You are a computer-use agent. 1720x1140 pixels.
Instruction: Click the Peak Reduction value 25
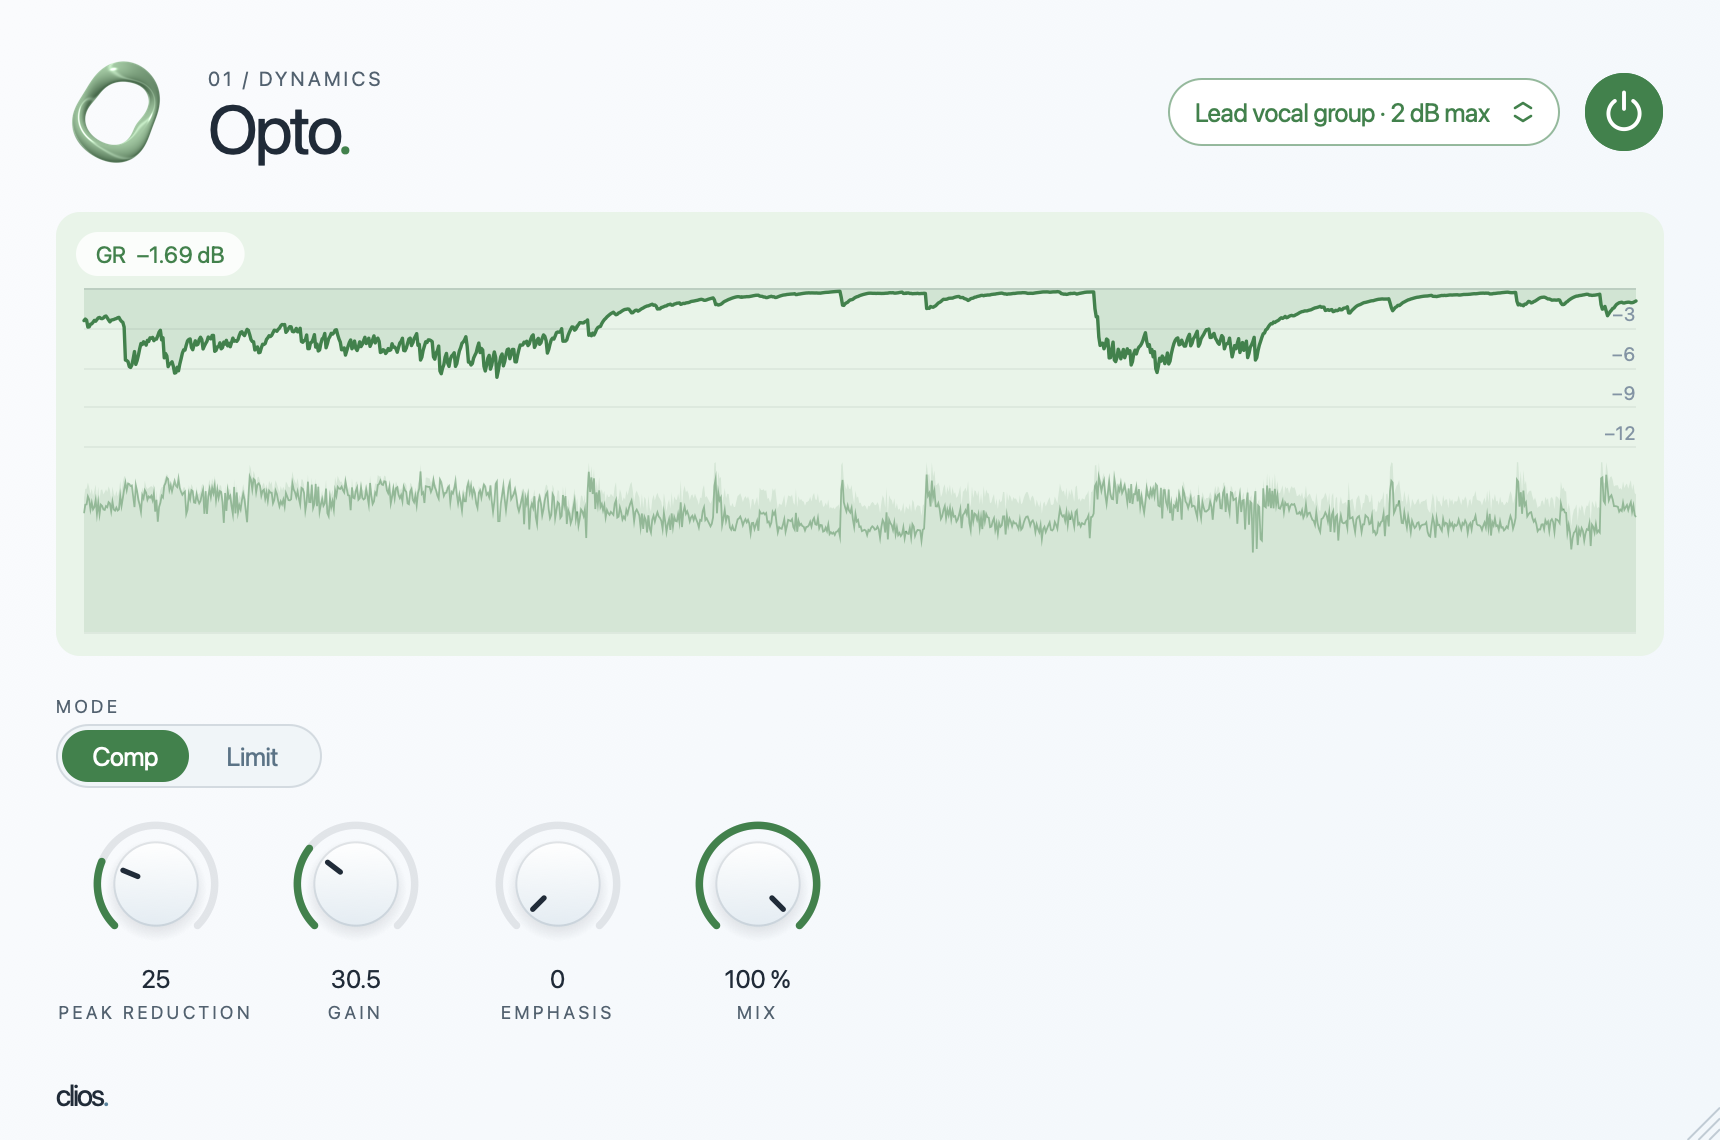[x=156, y=979]
